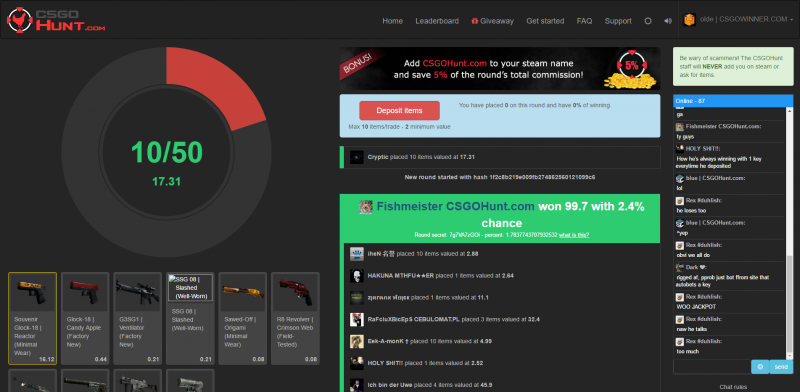This screenshot has width=800, height=392.
Task: Focus the chat message input field
Action: 712,366
